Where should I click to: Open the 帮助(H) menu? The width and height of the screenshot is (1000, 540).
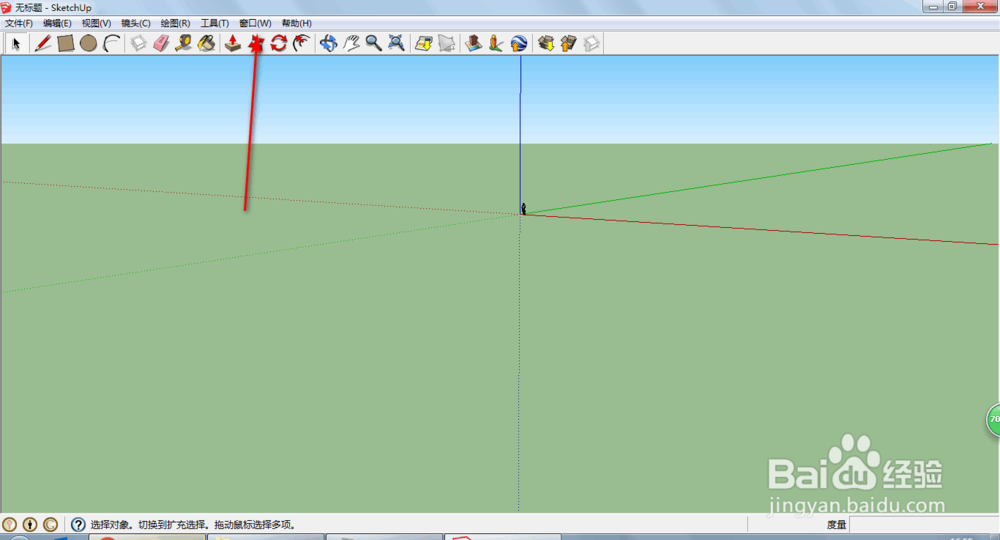point(297,23)
